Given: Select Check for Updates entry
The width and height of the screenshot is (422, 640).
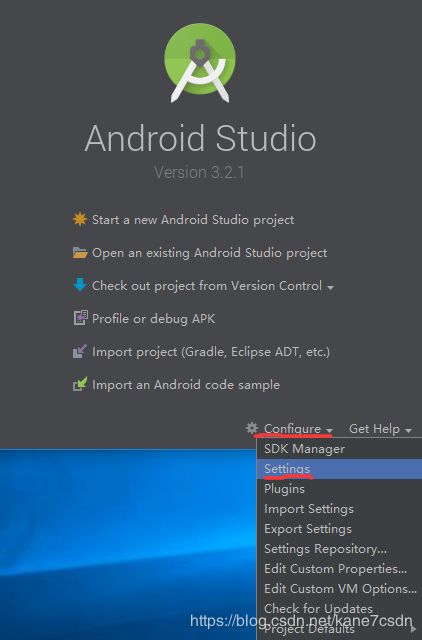Looking at the screenshot, I should tap(339, 609).
